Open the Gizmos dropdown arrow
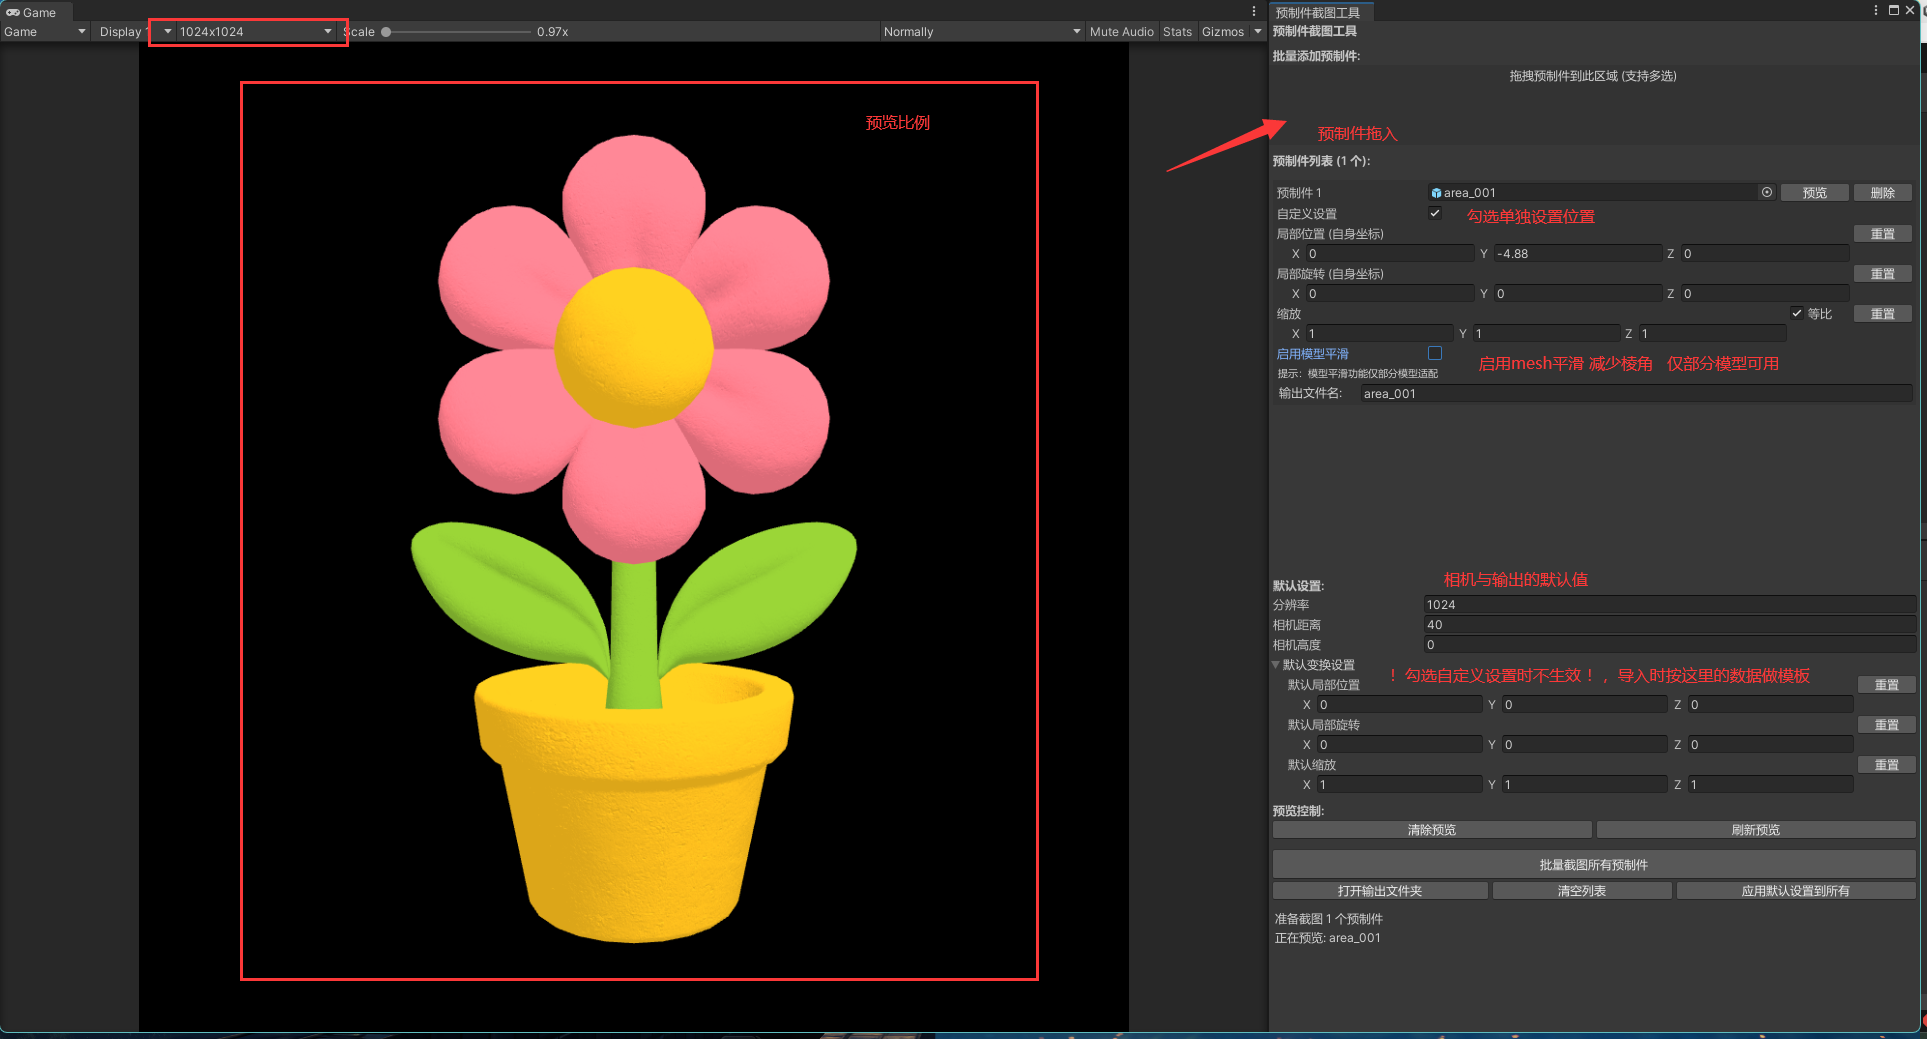This screenshot has height=1039, width=1927. click(x=1258, y=32)
